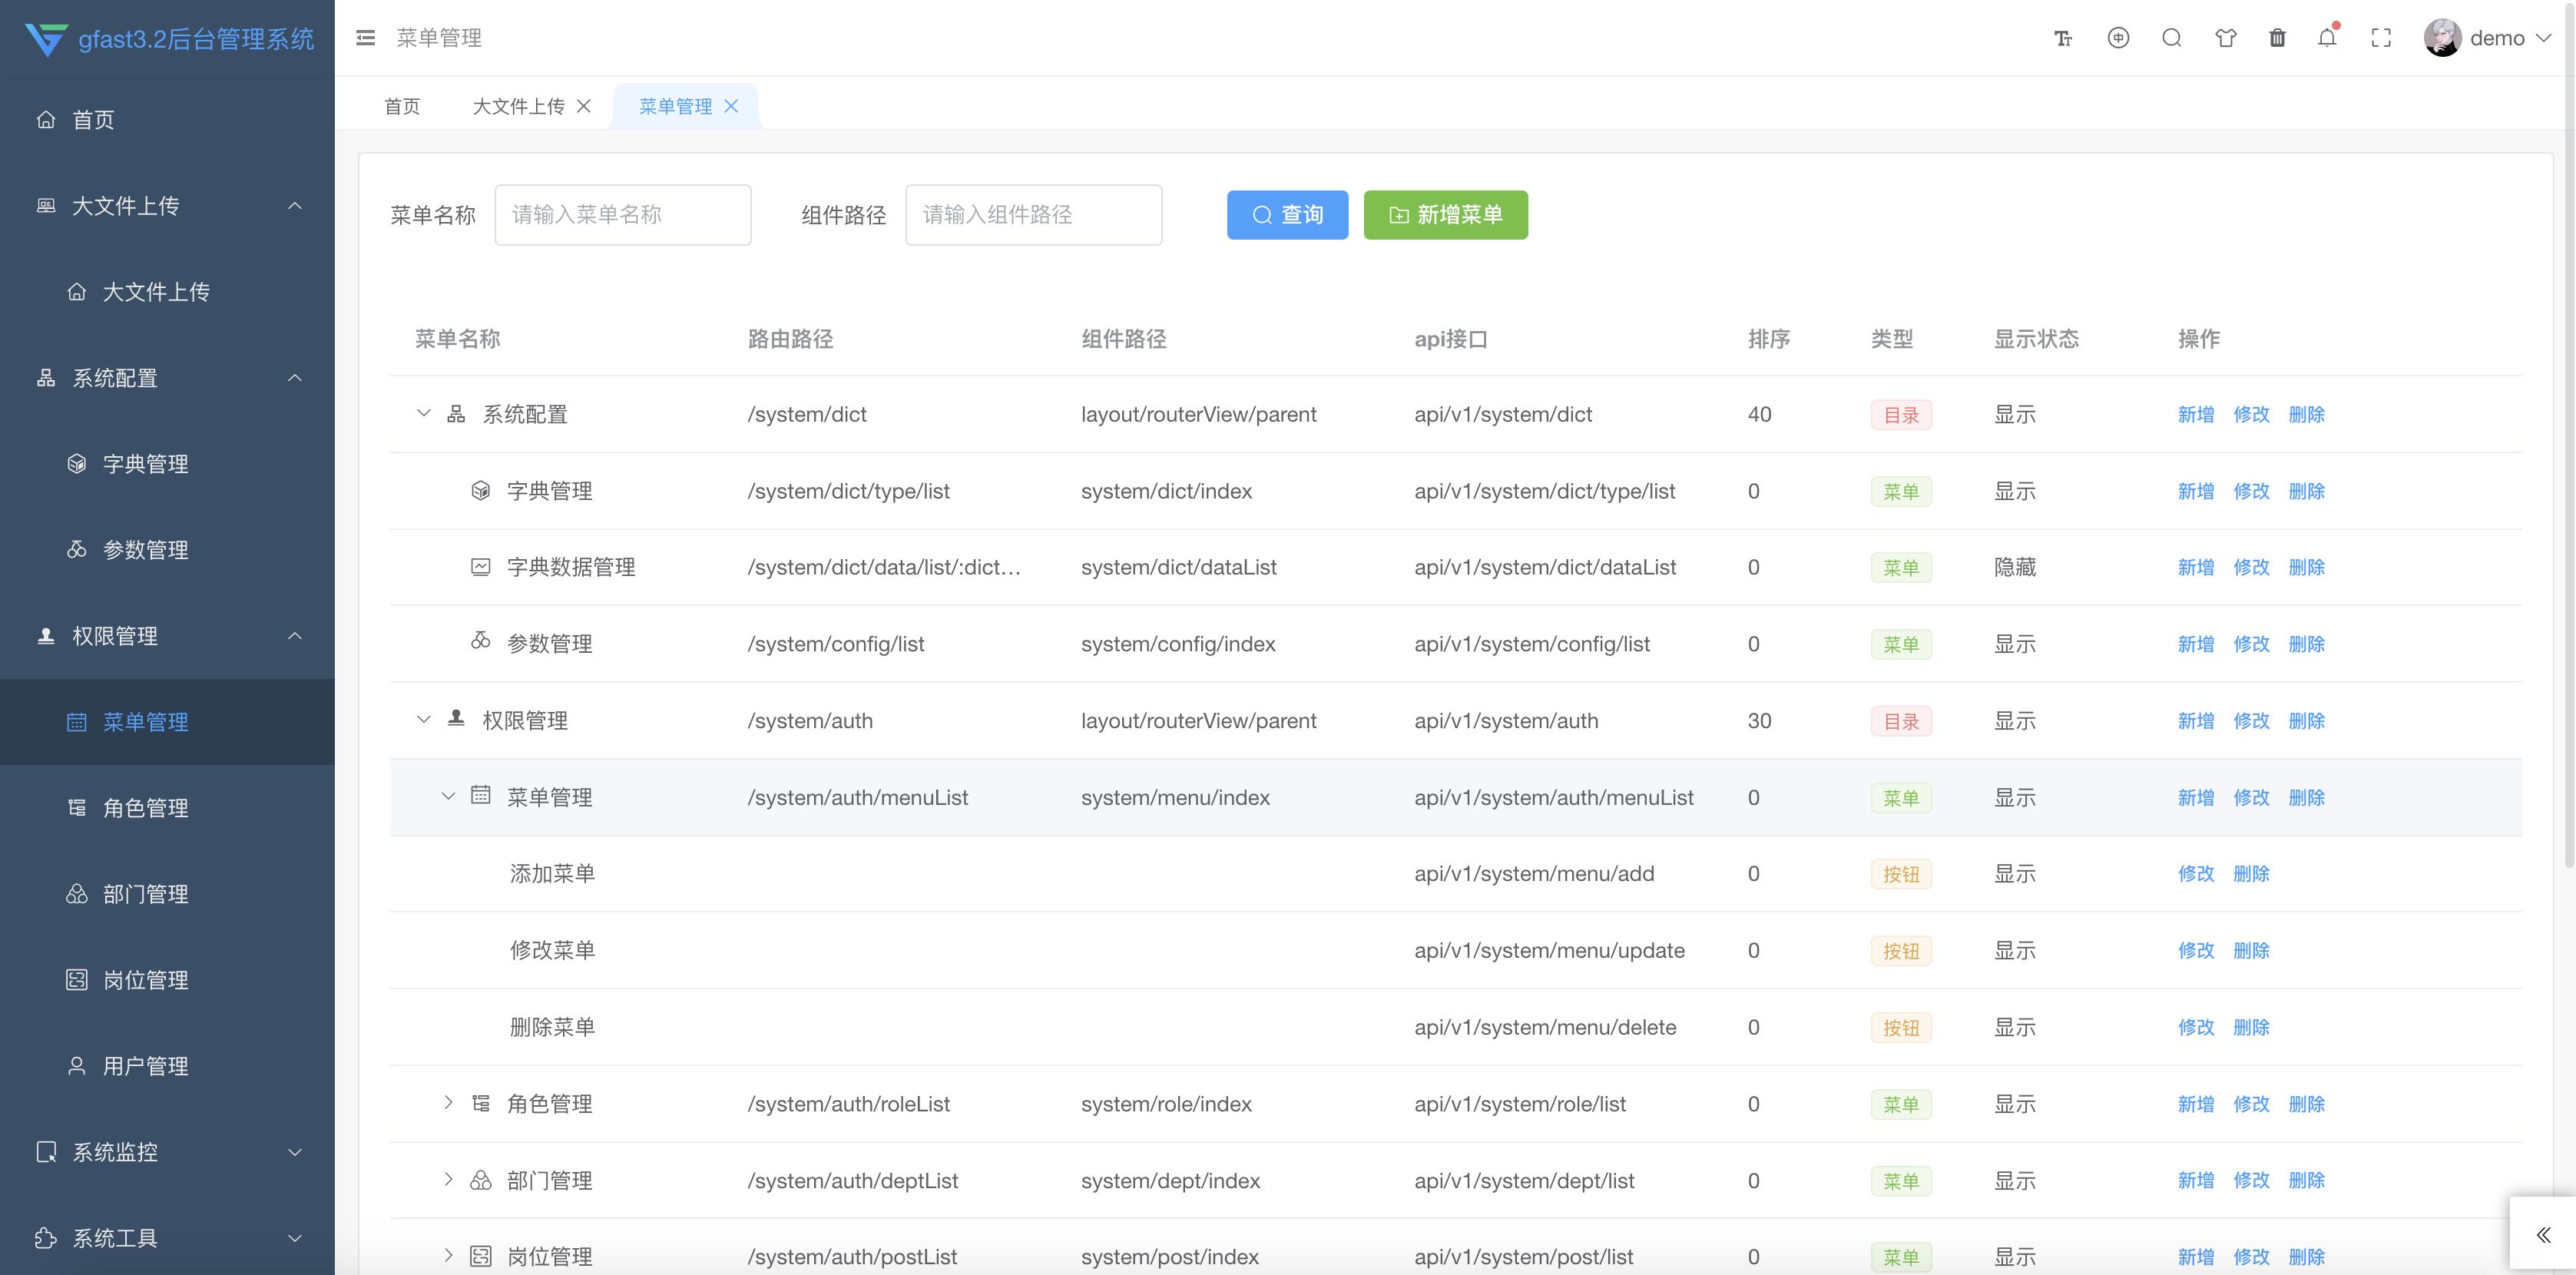
Task: Click the theme skin (t-shirt) icon
Action: pyautogui.click(x=2225, y=37)
